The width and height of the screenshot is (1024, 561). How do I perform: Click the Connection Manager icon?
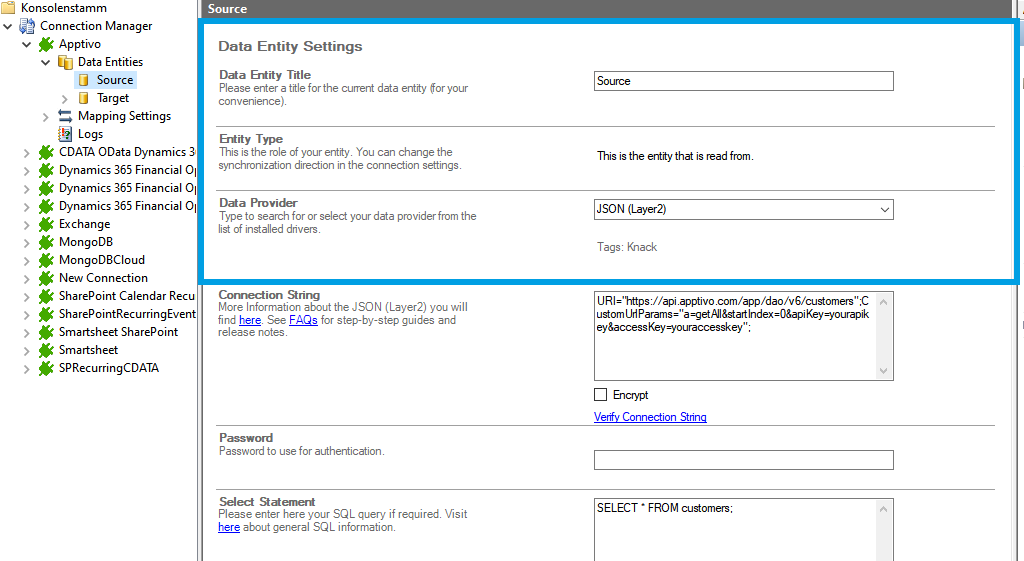[x=27, y=26]
